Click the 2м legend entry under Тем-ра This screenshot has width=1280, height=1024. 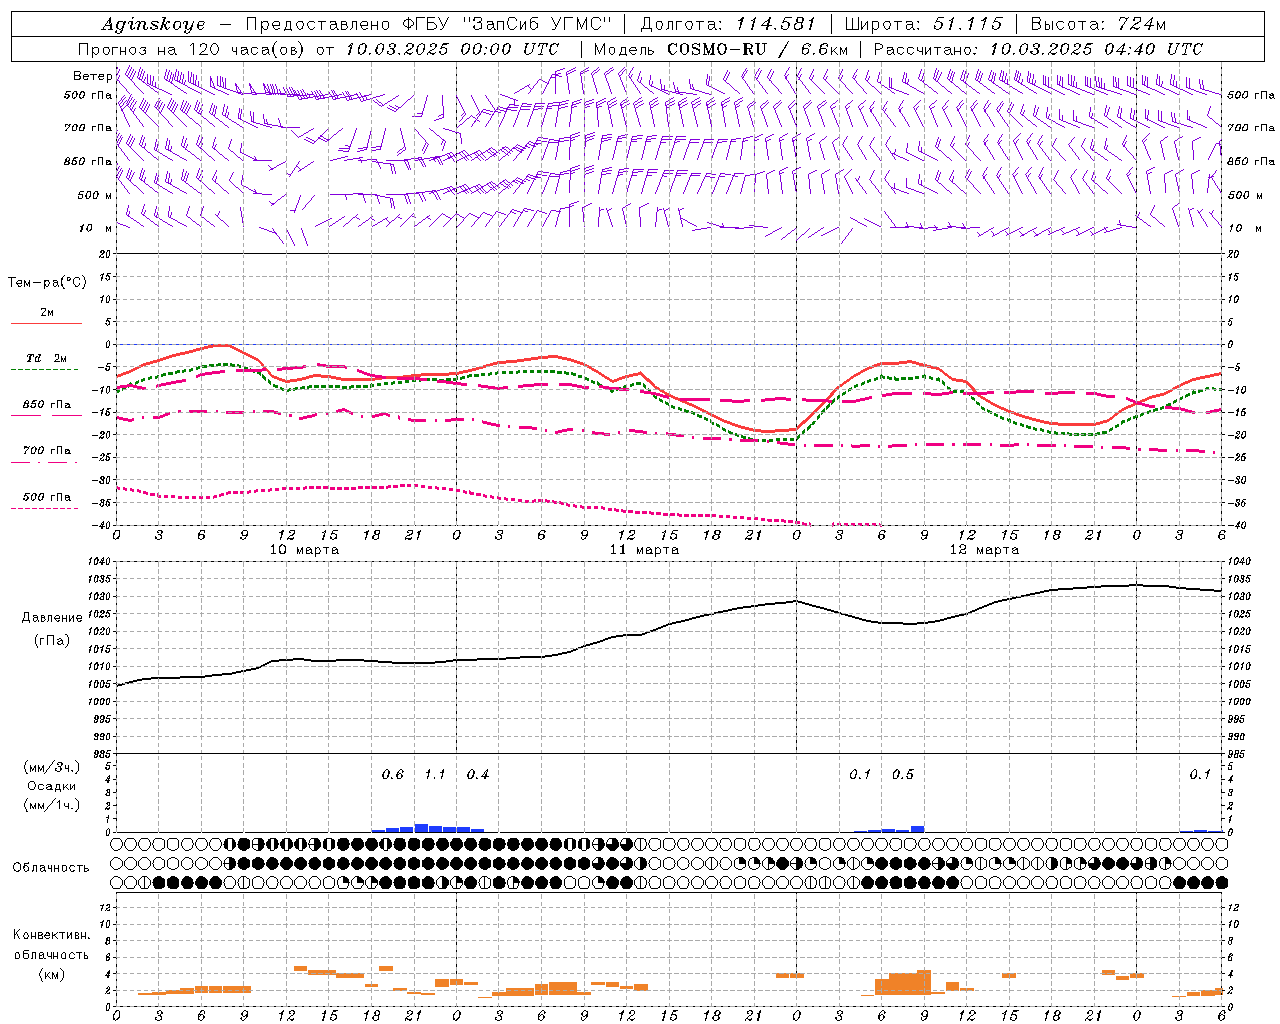point(47,312)
